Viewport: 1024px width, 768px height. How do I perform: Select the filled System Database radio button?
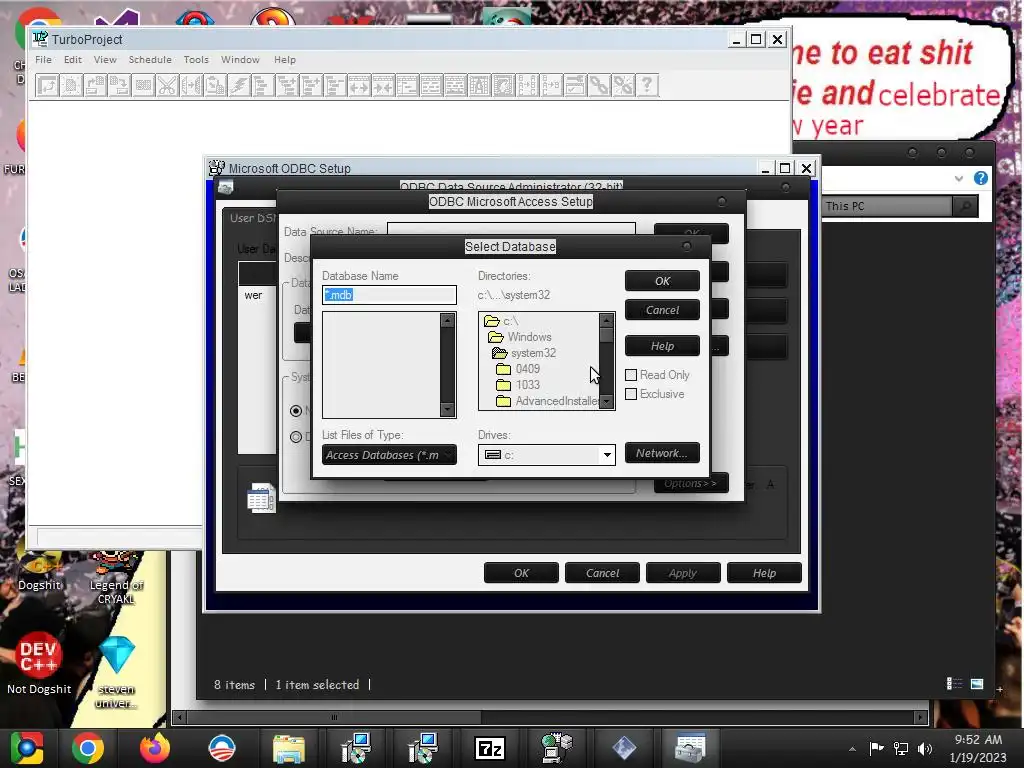296,411
